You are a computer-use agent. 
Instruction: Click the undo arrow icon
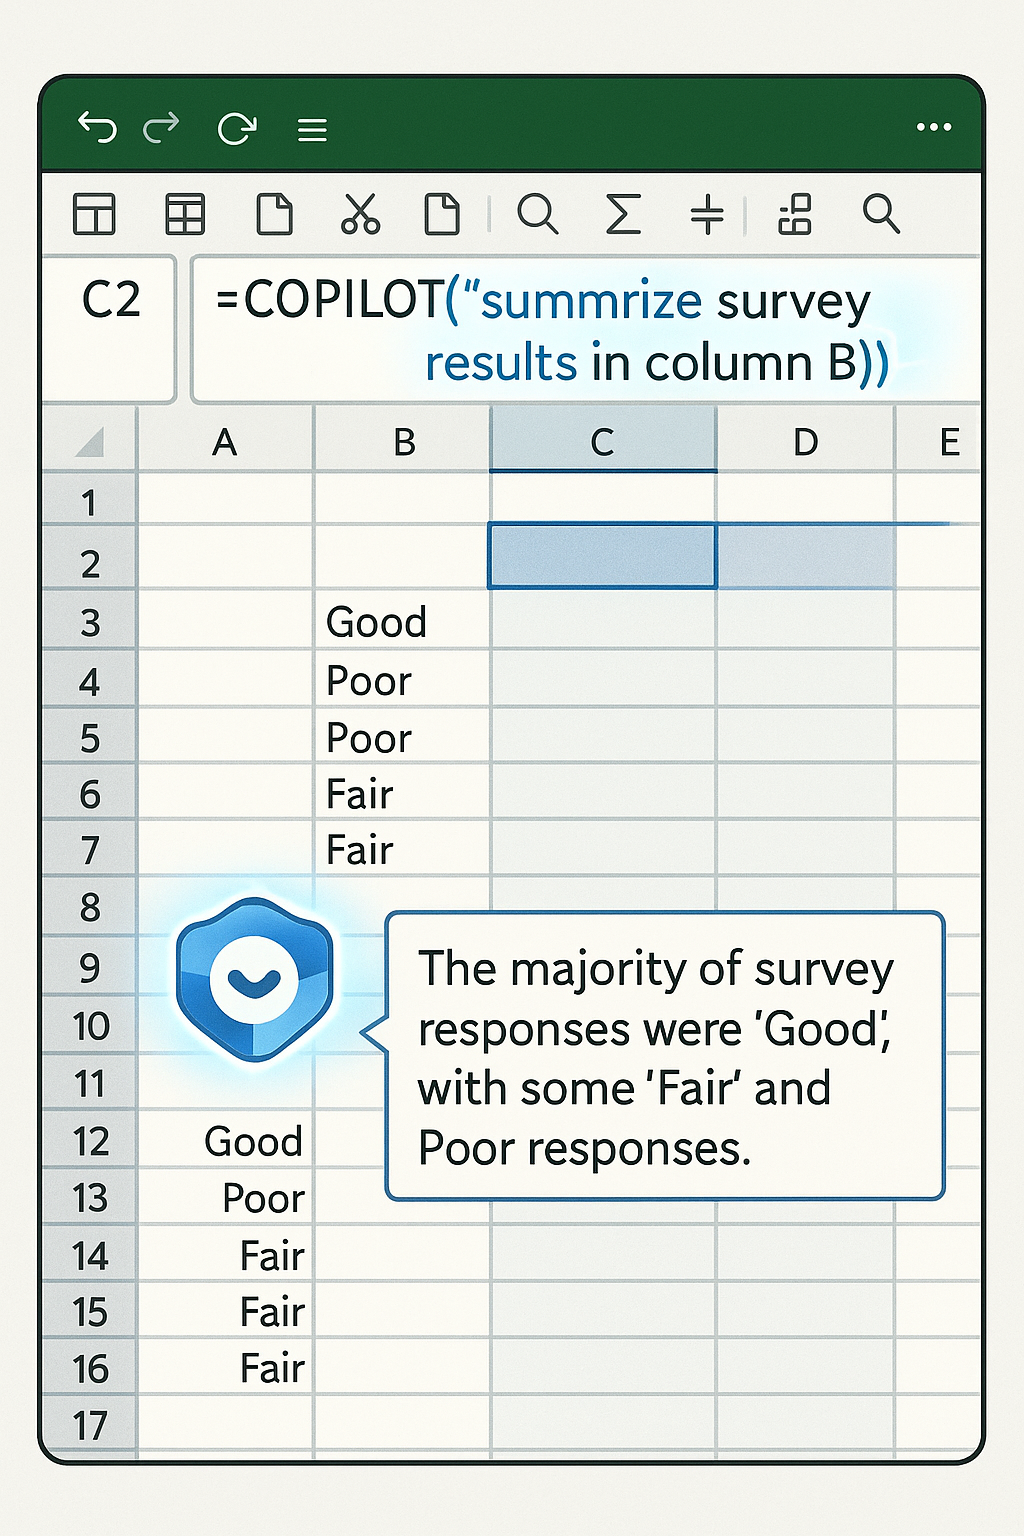(98, 128)
